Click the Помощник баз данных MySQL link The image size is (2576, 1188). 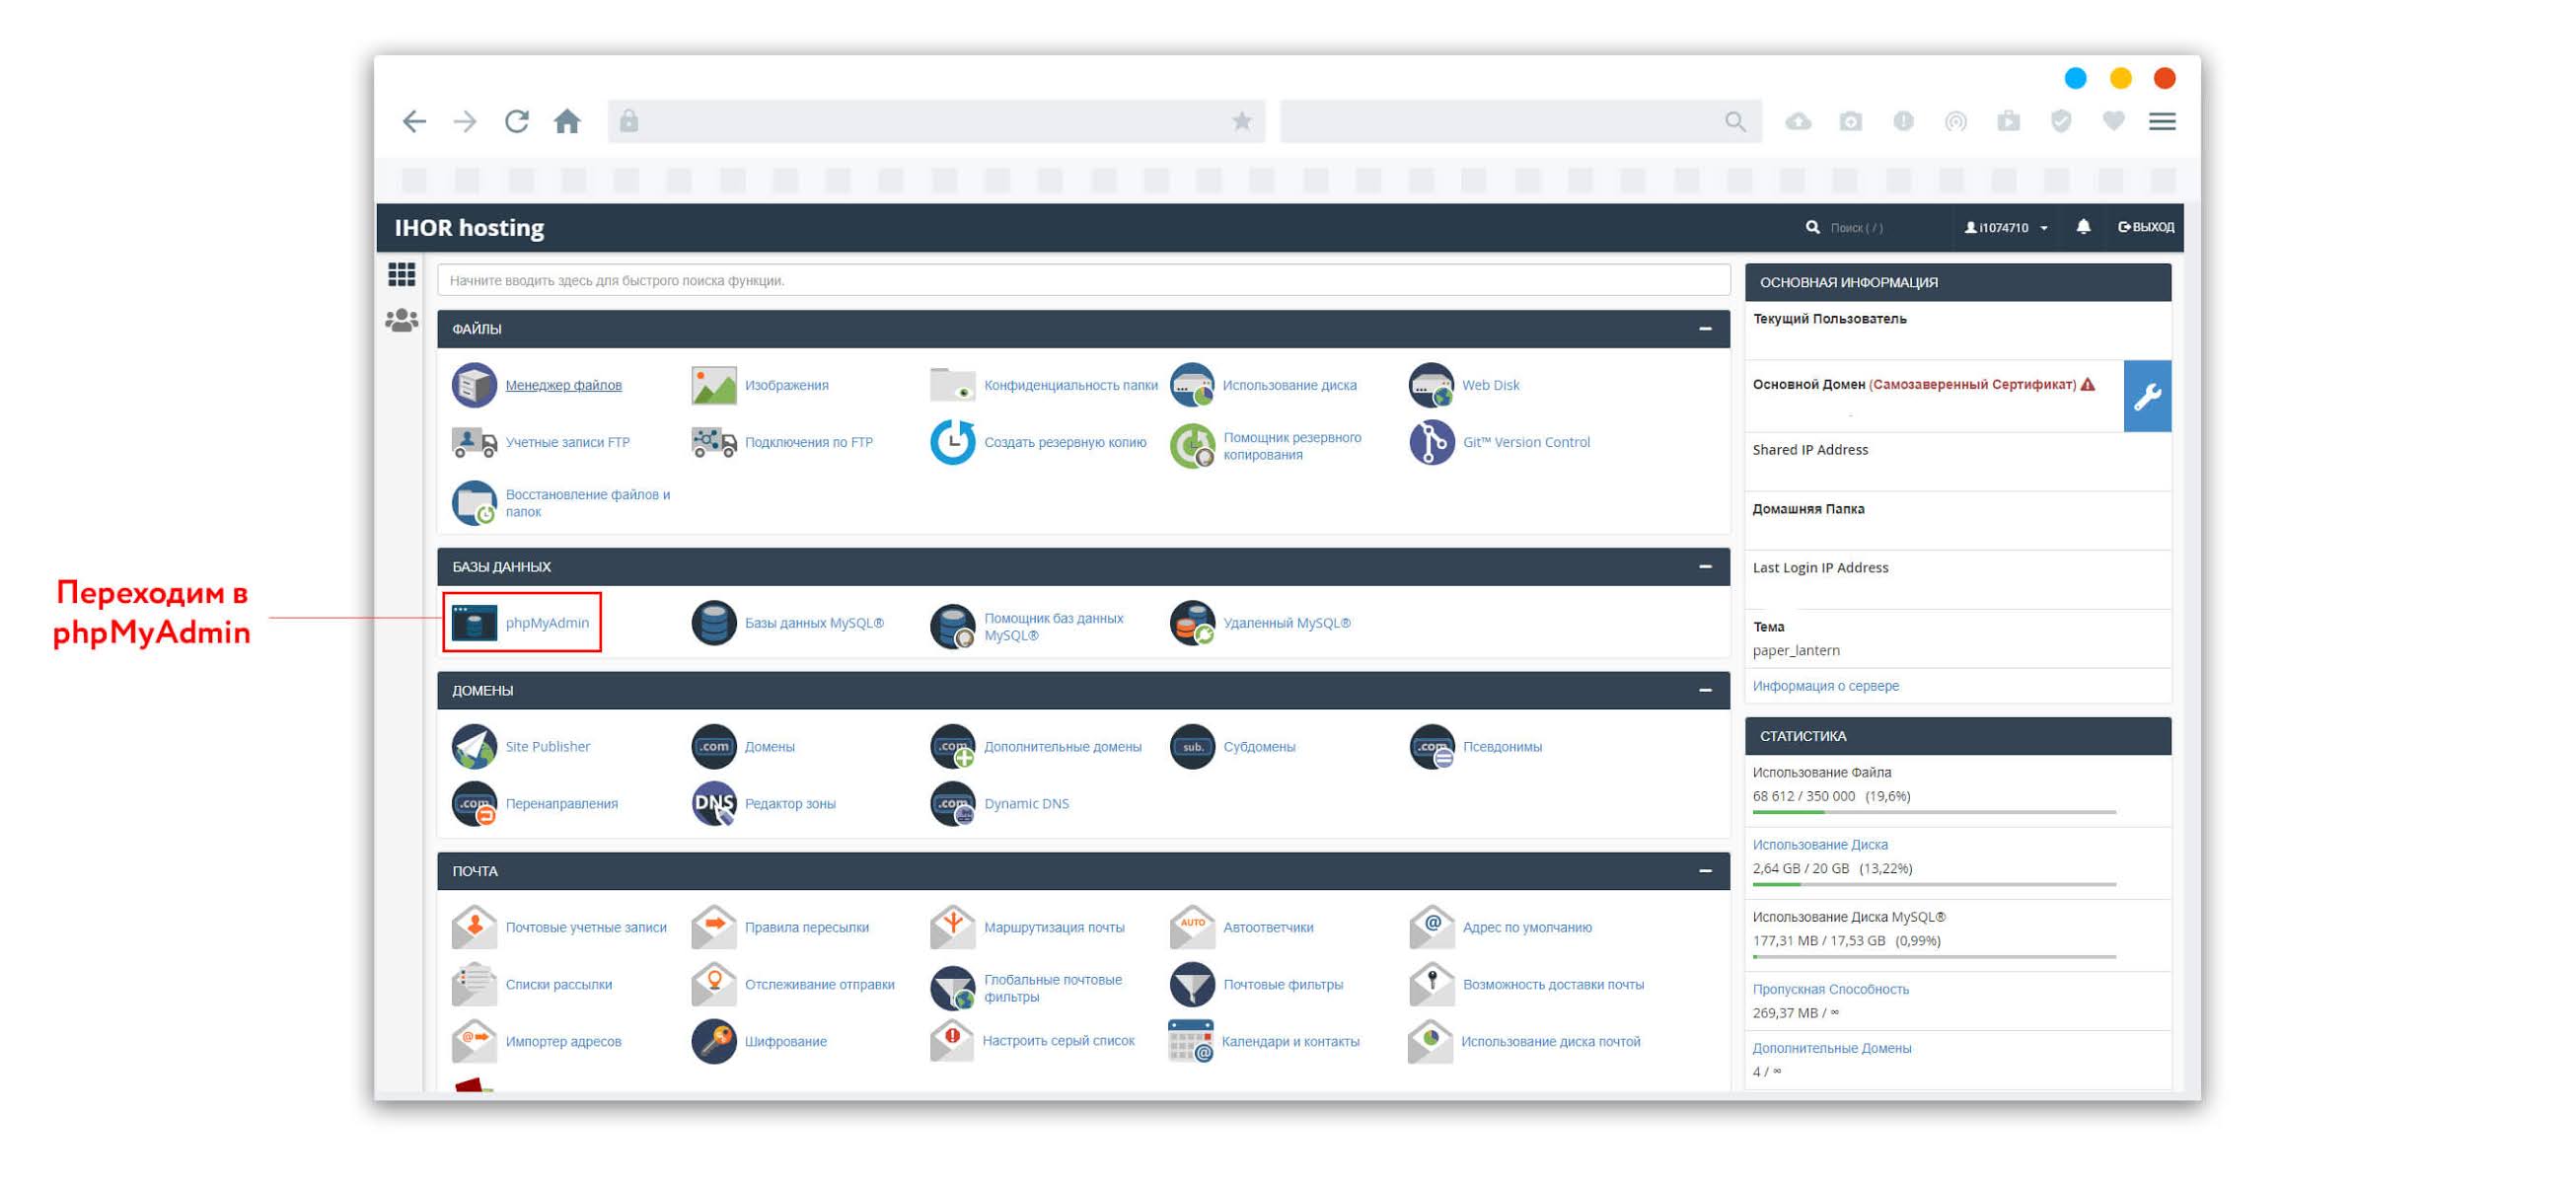pyautogui.click(x=1053, y=627)
